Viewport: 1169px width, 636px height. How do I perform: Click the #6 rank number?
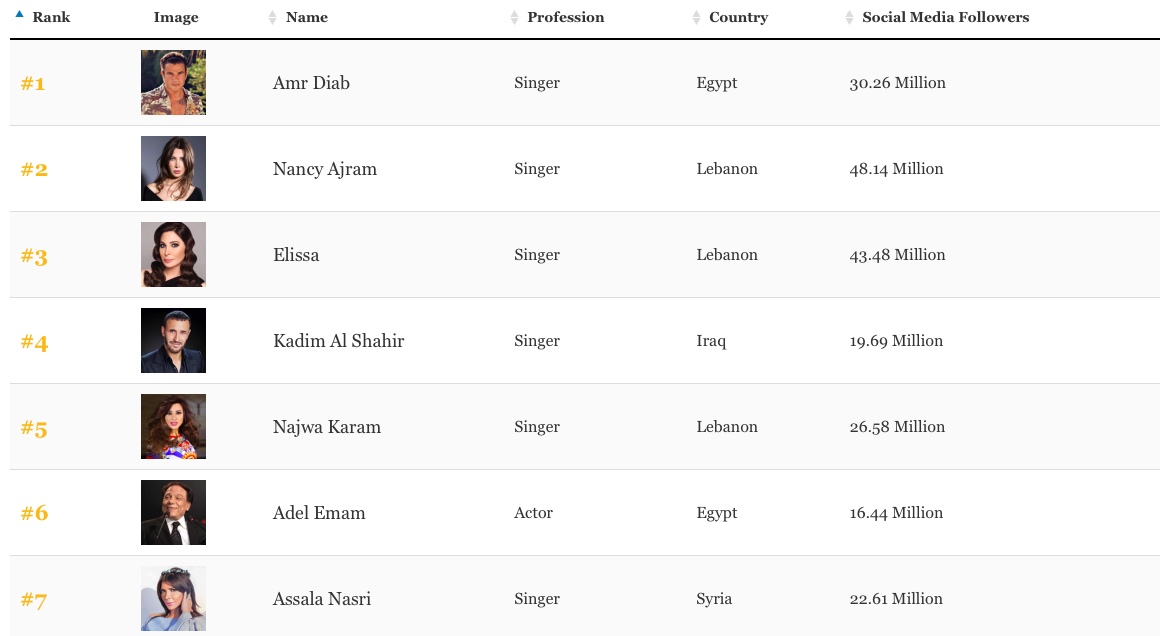tap(34, 514)
